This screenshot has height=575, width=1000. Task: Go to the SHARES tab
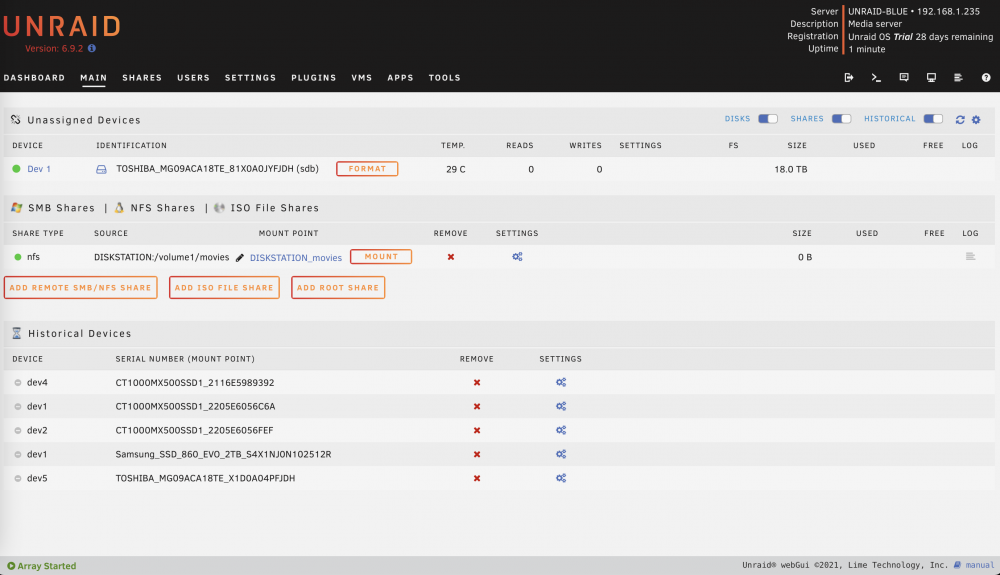click(142, 78)
